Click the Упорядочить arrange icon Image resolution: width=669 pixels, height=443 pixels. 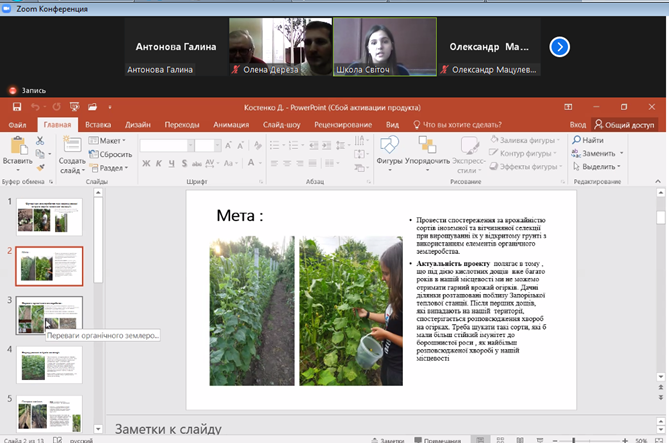[427, 146]
